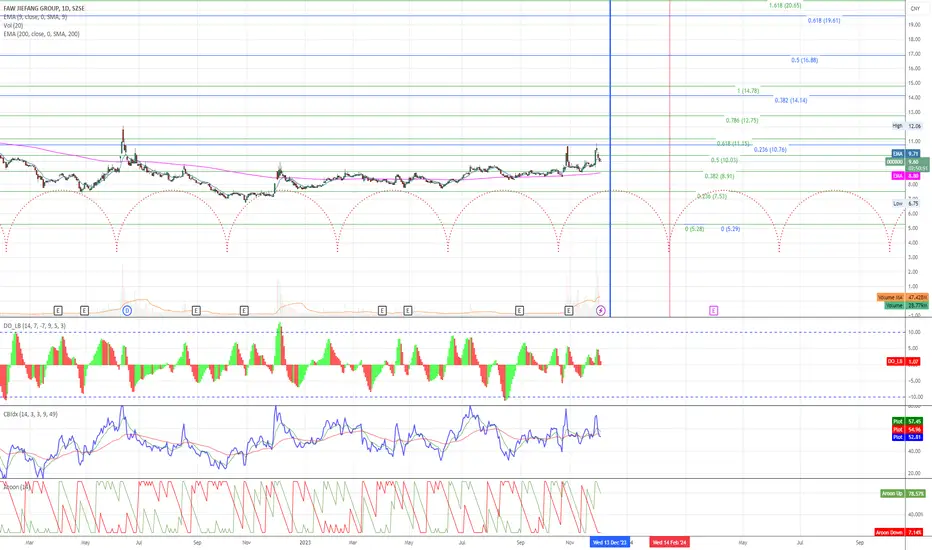
Task: Click the green Fib label 0 (5.28)
Action: (694, 229)
